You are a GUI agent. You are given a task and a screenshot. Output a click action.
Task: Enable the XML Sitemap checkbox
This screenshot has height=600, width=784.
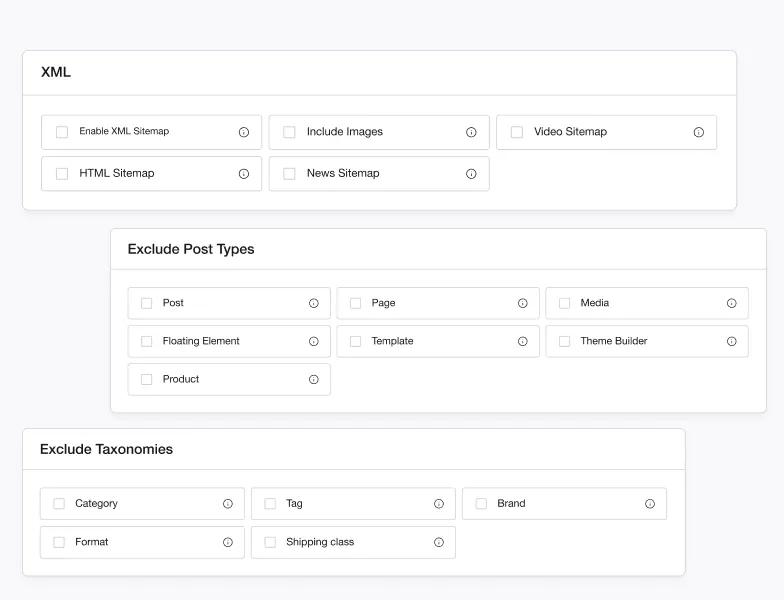point(62,132)
